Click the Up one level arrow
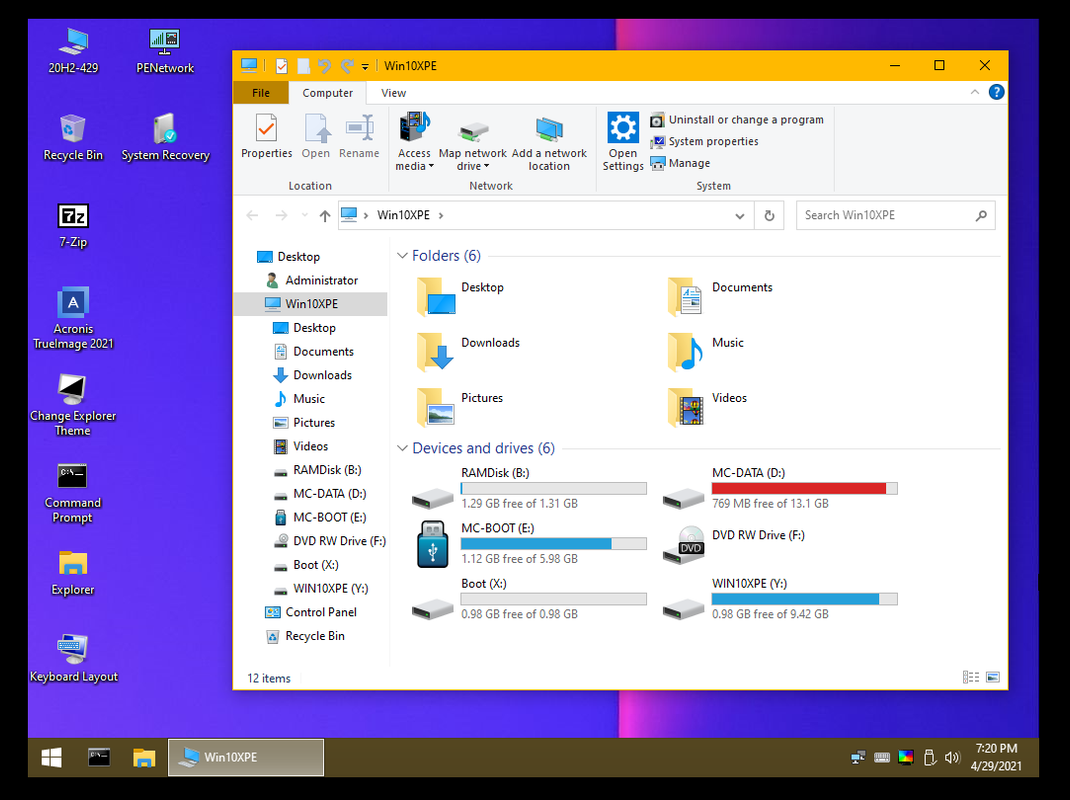The image size is (1070, 800). [325, 216]
